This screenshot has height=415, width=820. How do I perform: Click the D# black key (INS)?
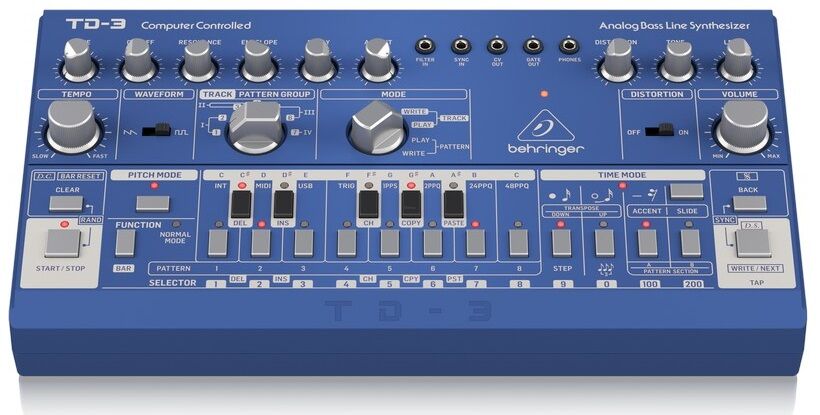(x=283, y=204)
